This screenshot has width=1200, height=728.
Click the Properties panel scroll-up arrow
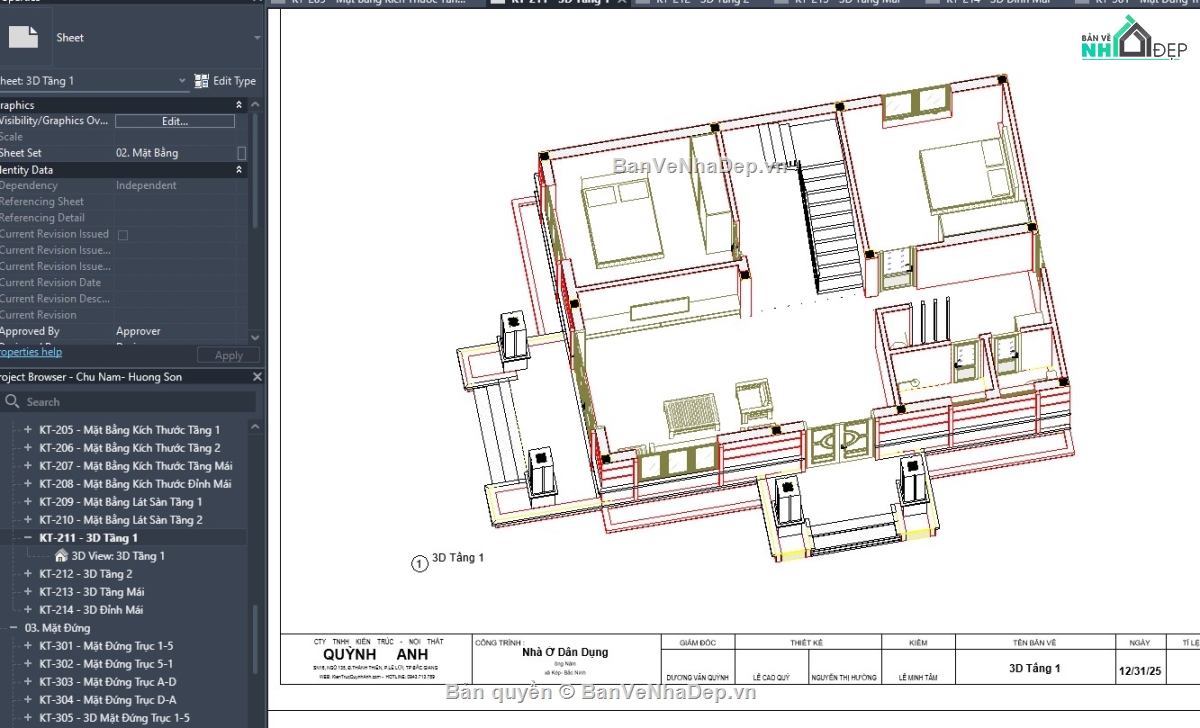click(255, 104)
